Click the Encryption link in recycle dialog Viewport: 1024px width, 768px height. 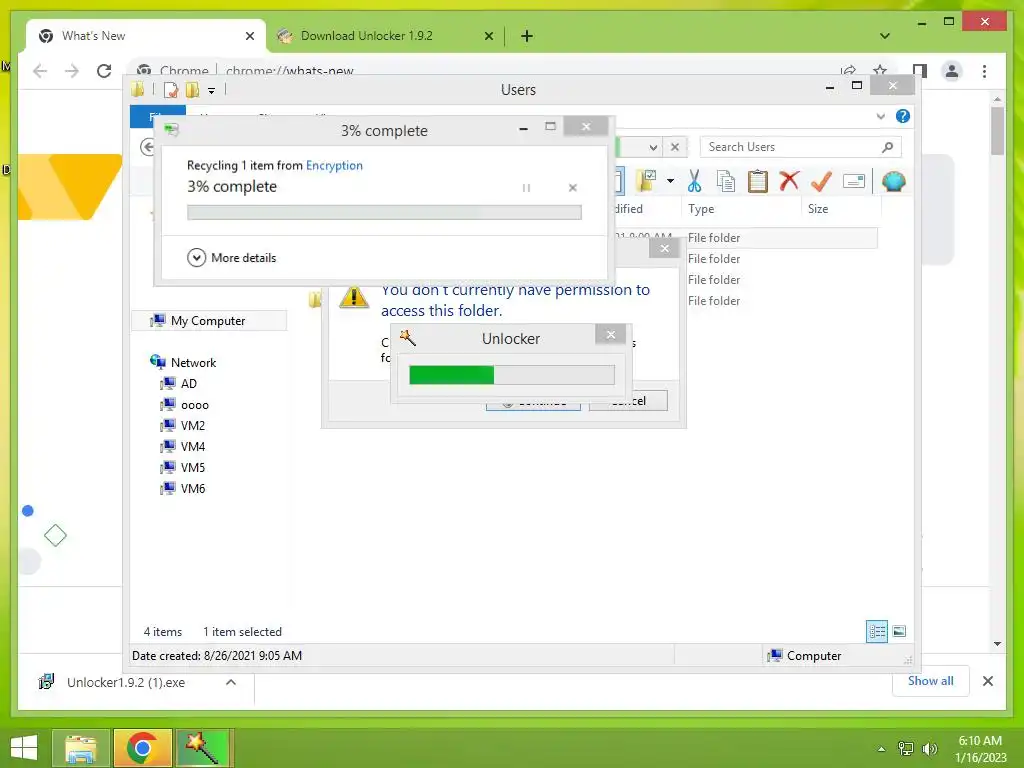coord(334,165)
